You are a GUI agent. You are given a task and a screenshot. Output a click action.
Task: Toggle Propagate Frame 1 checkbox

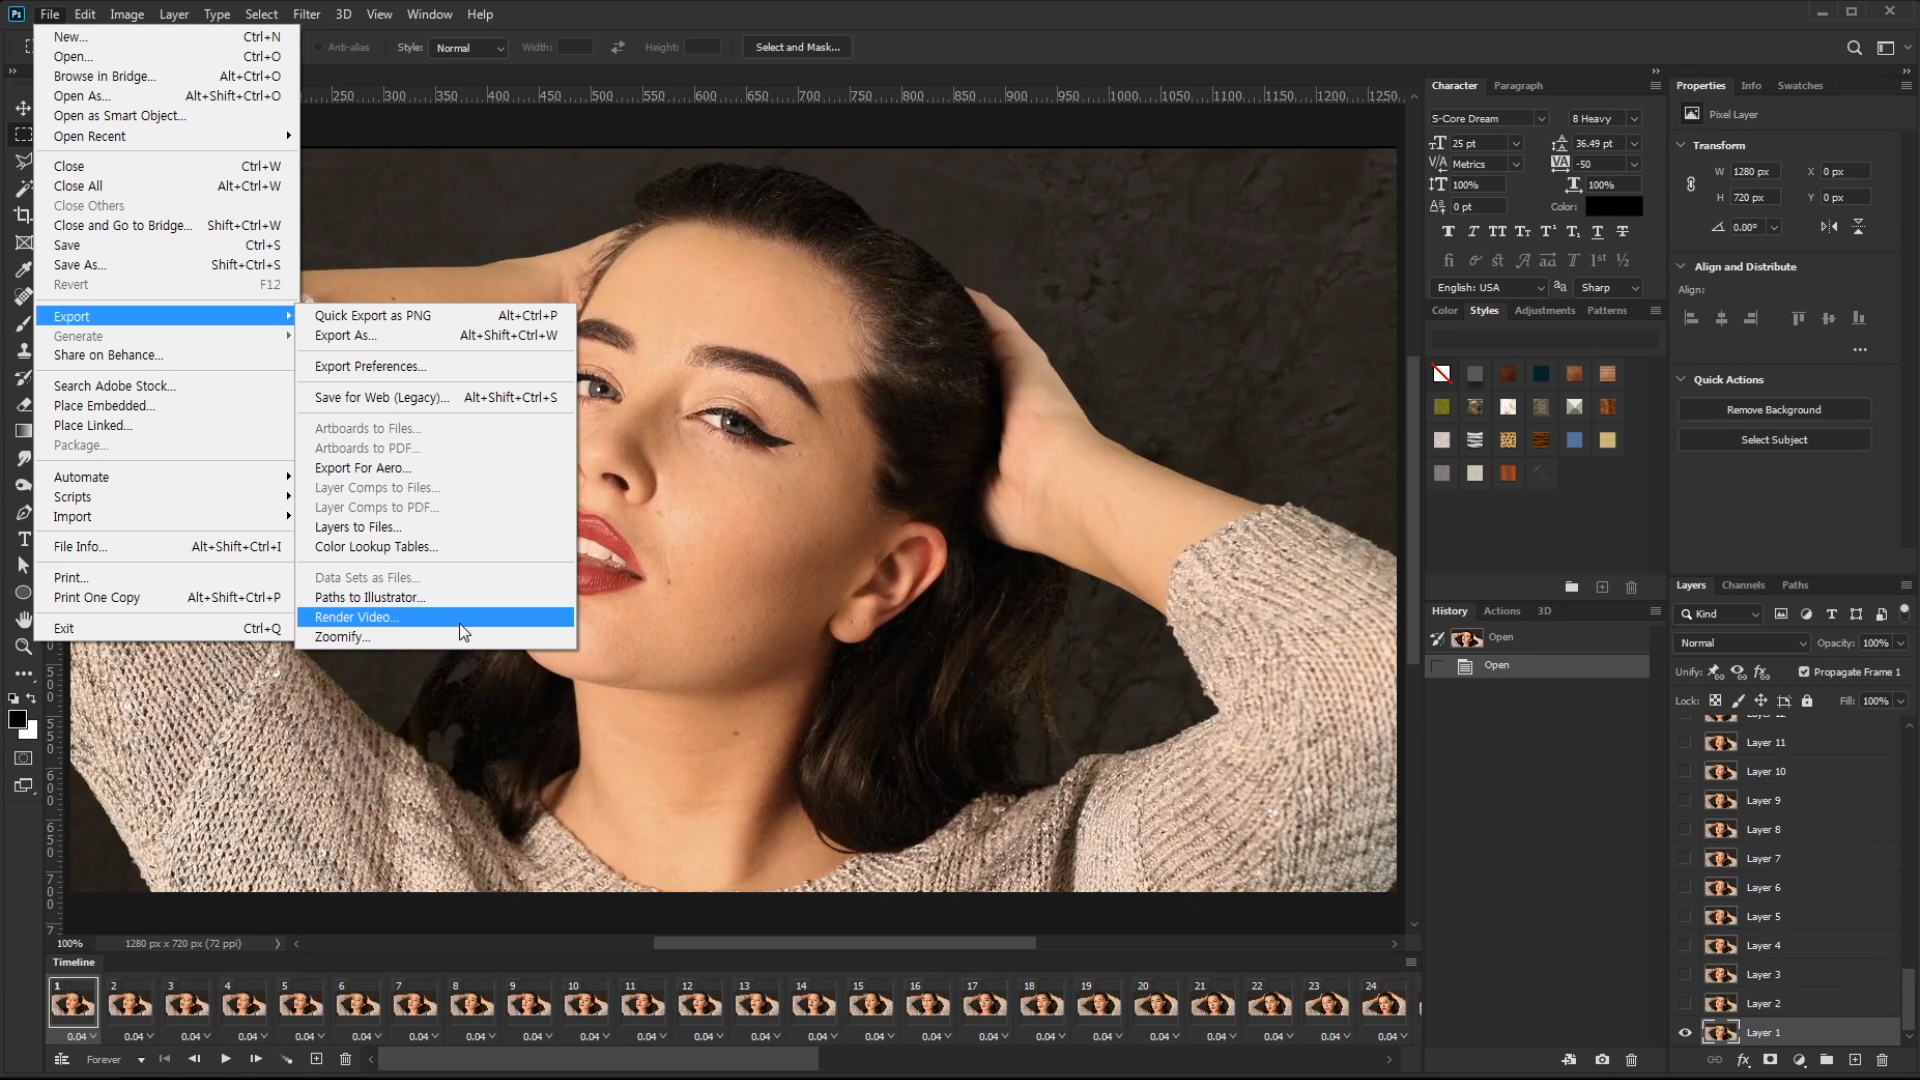coord(1804,672)
